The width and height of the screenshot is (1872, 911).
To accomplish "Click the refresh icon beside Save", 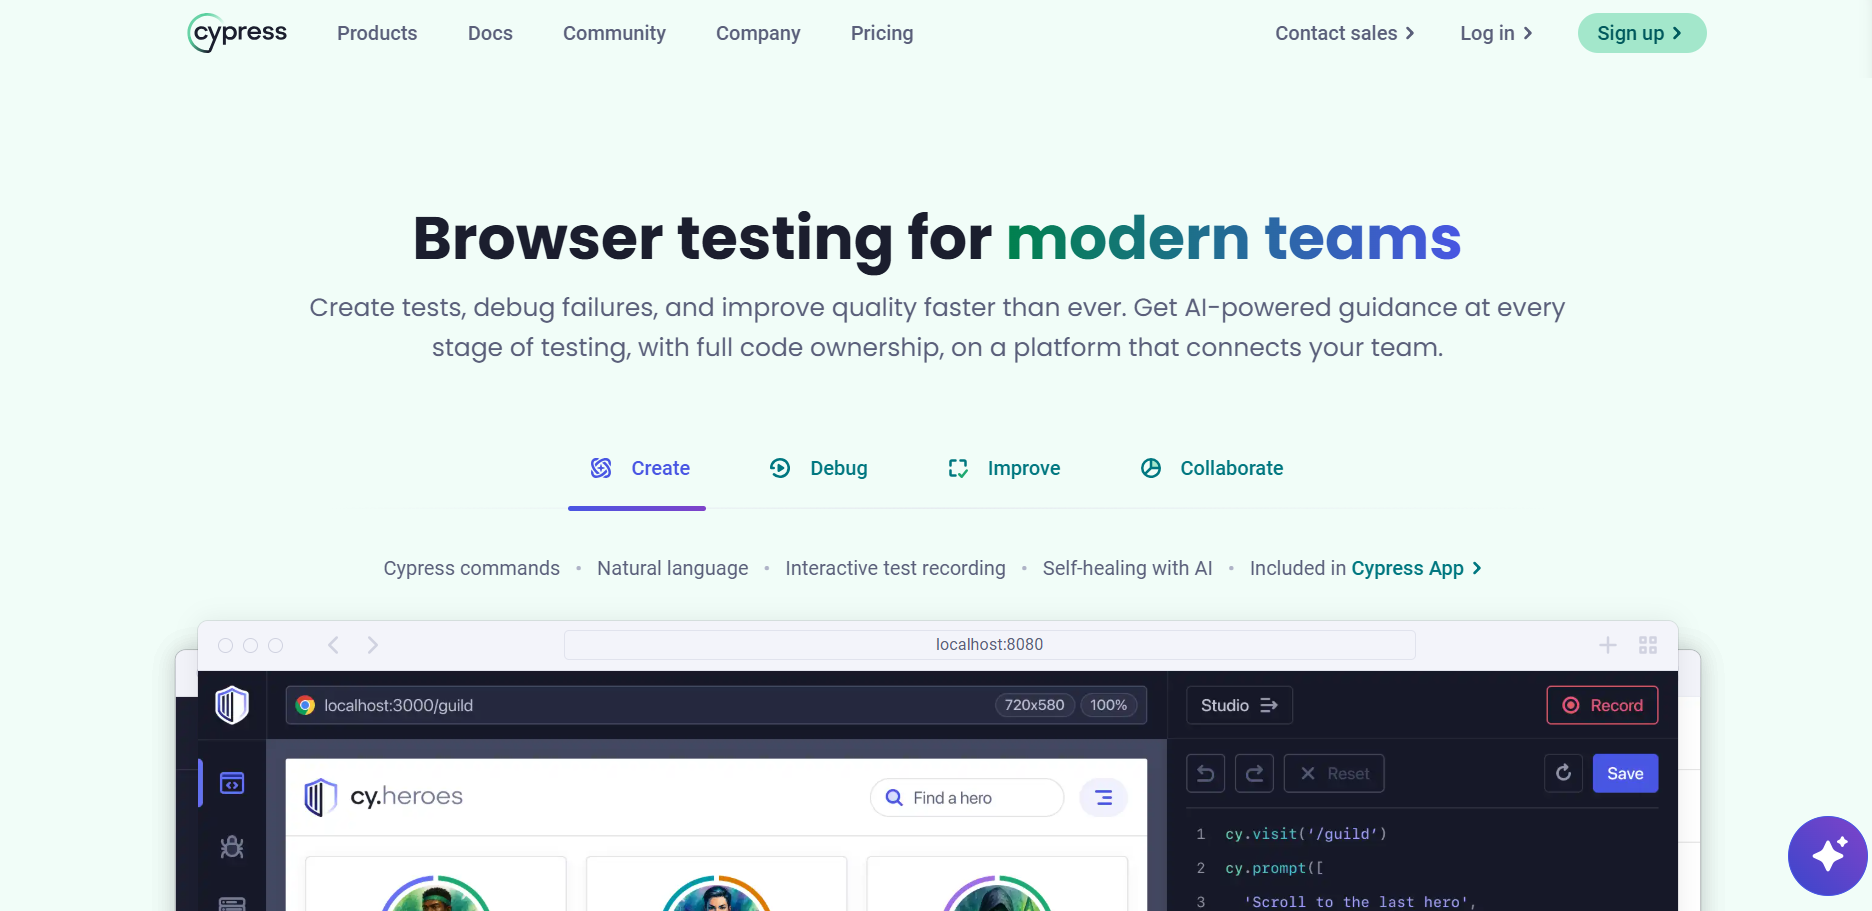I will tap(1563, 773).
